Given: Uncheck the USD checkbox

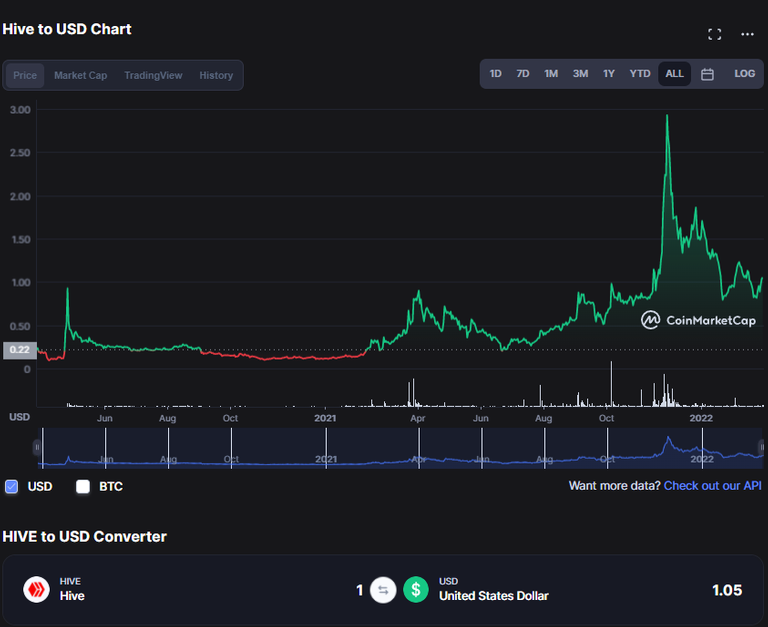Looking at the screenshot, I should click(x=11, y=486).
